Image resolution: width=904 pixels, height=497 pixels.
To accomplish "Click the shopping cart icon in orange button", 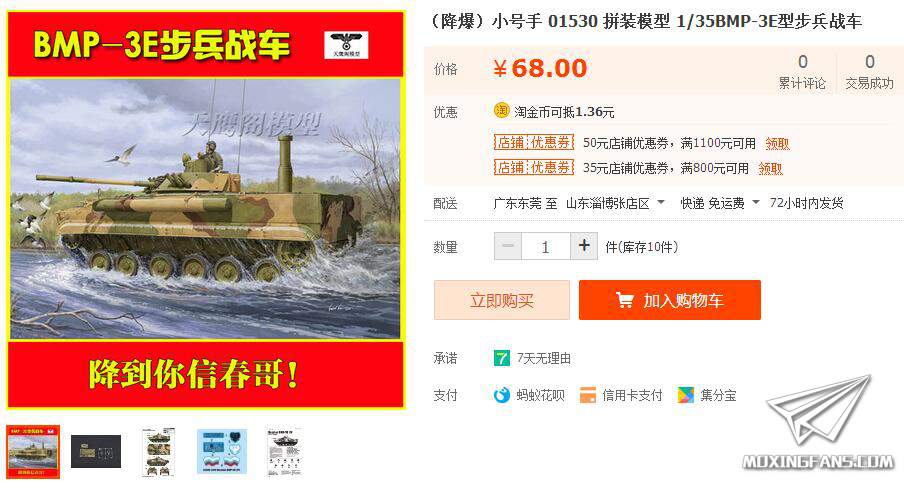I will [624, 300].
